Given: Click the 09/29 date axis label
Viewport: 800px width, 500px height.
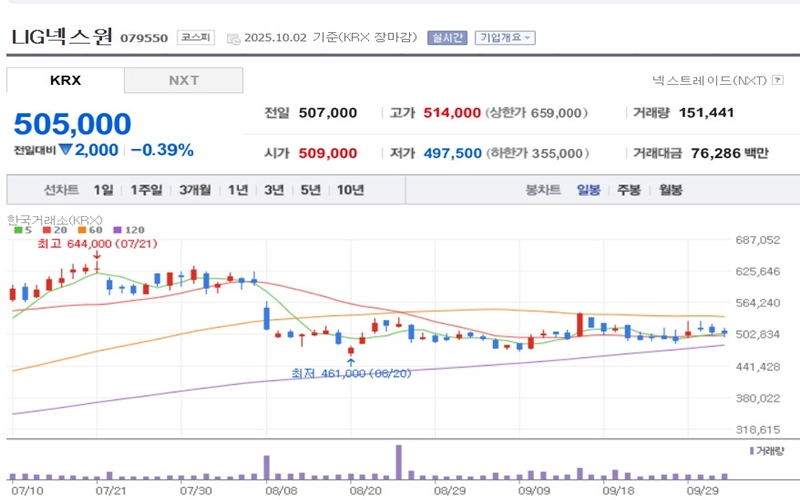Looking at the screenshot, I should [x=703, y=491].
